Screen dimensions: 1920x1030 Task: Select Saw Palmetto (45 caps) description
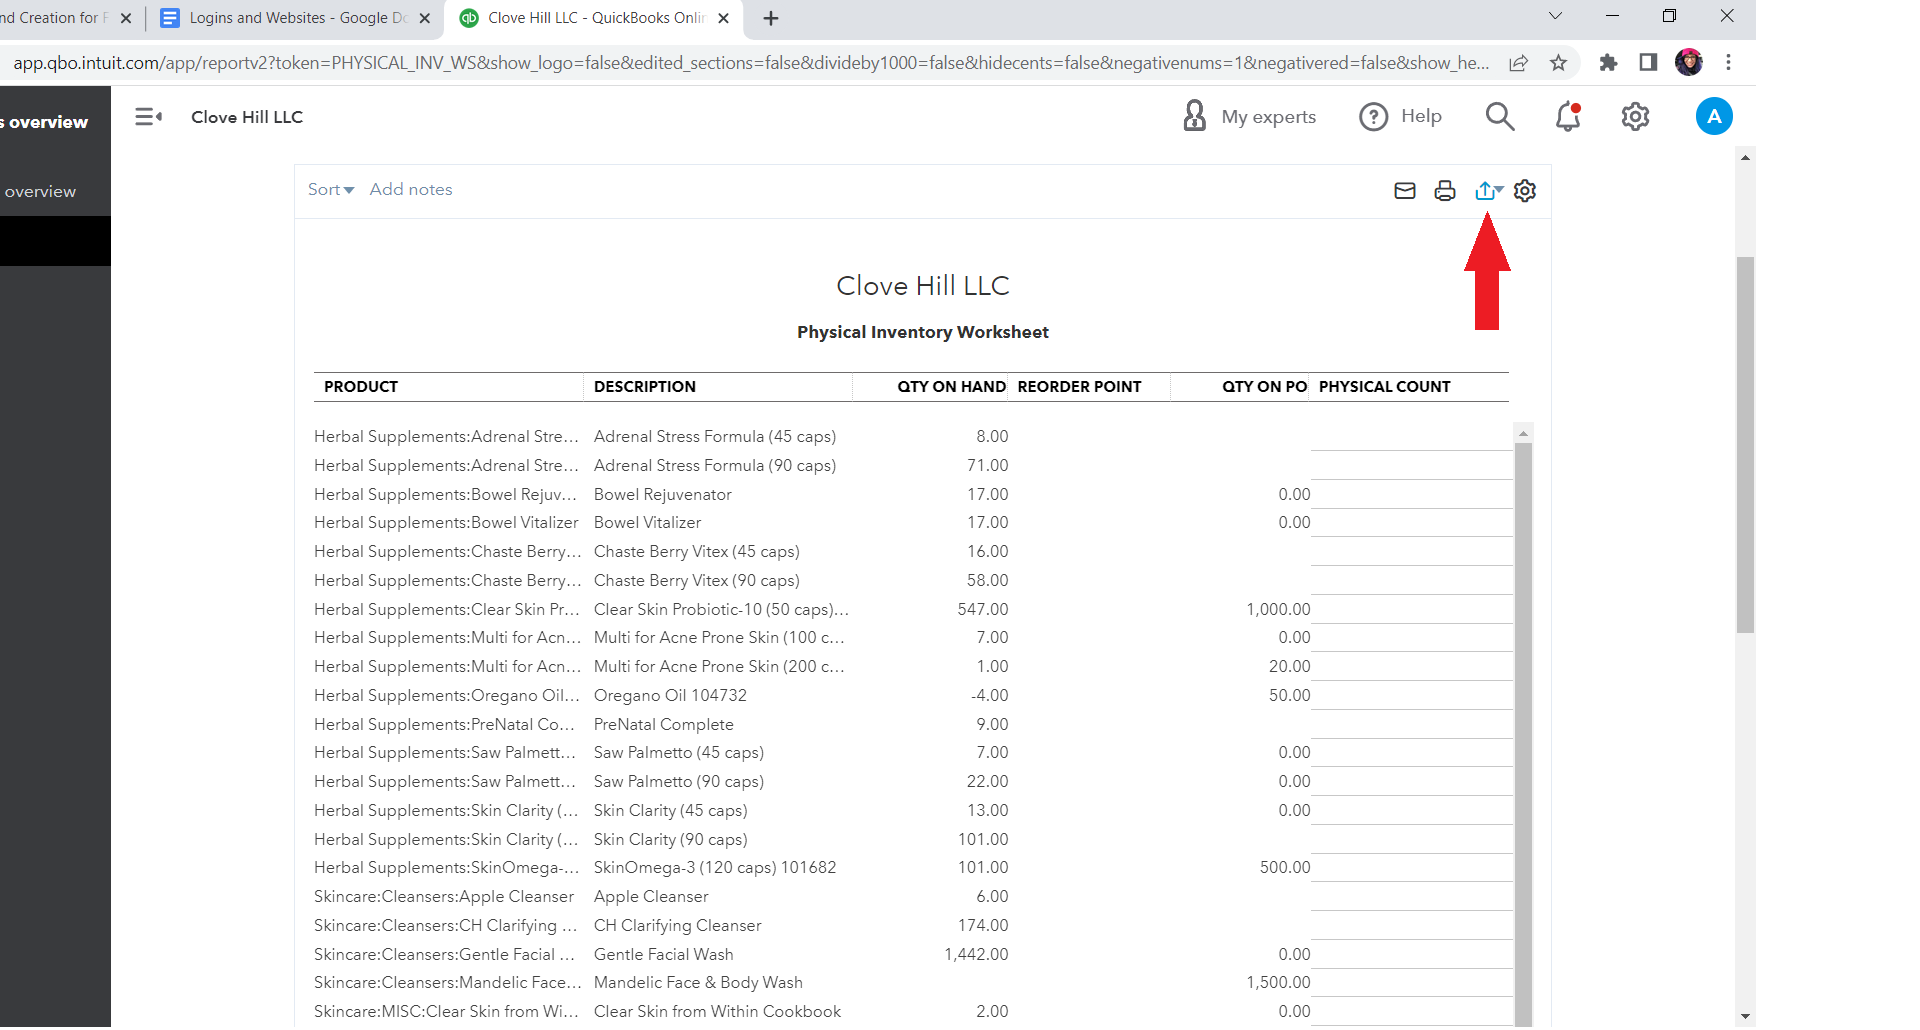point(679,753)
